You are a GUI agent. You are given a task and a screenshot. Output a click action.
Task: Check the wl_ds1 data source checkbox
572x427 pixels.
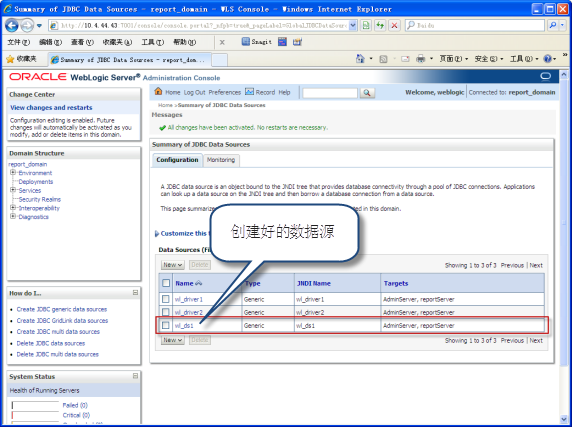coord(166,325)
